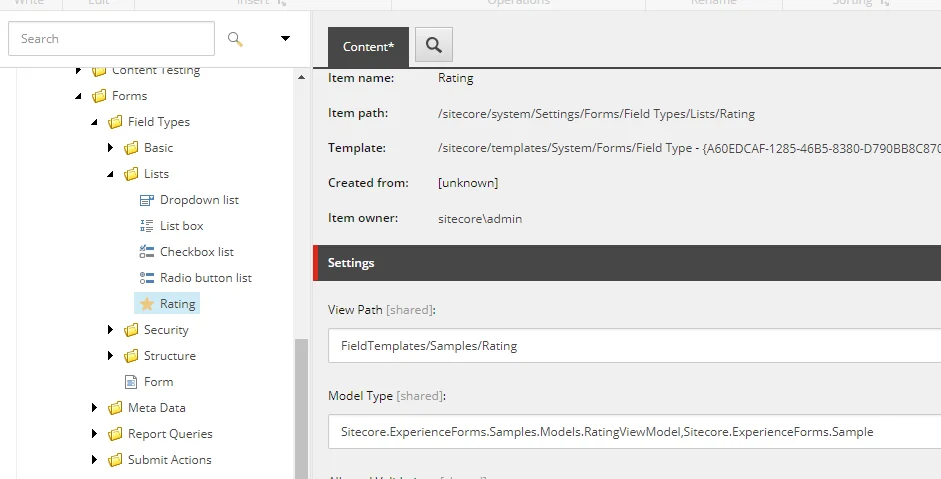Screen dimensions: 941x479
Task: Click the Checkbox list field icon
Action: point(146,252)
